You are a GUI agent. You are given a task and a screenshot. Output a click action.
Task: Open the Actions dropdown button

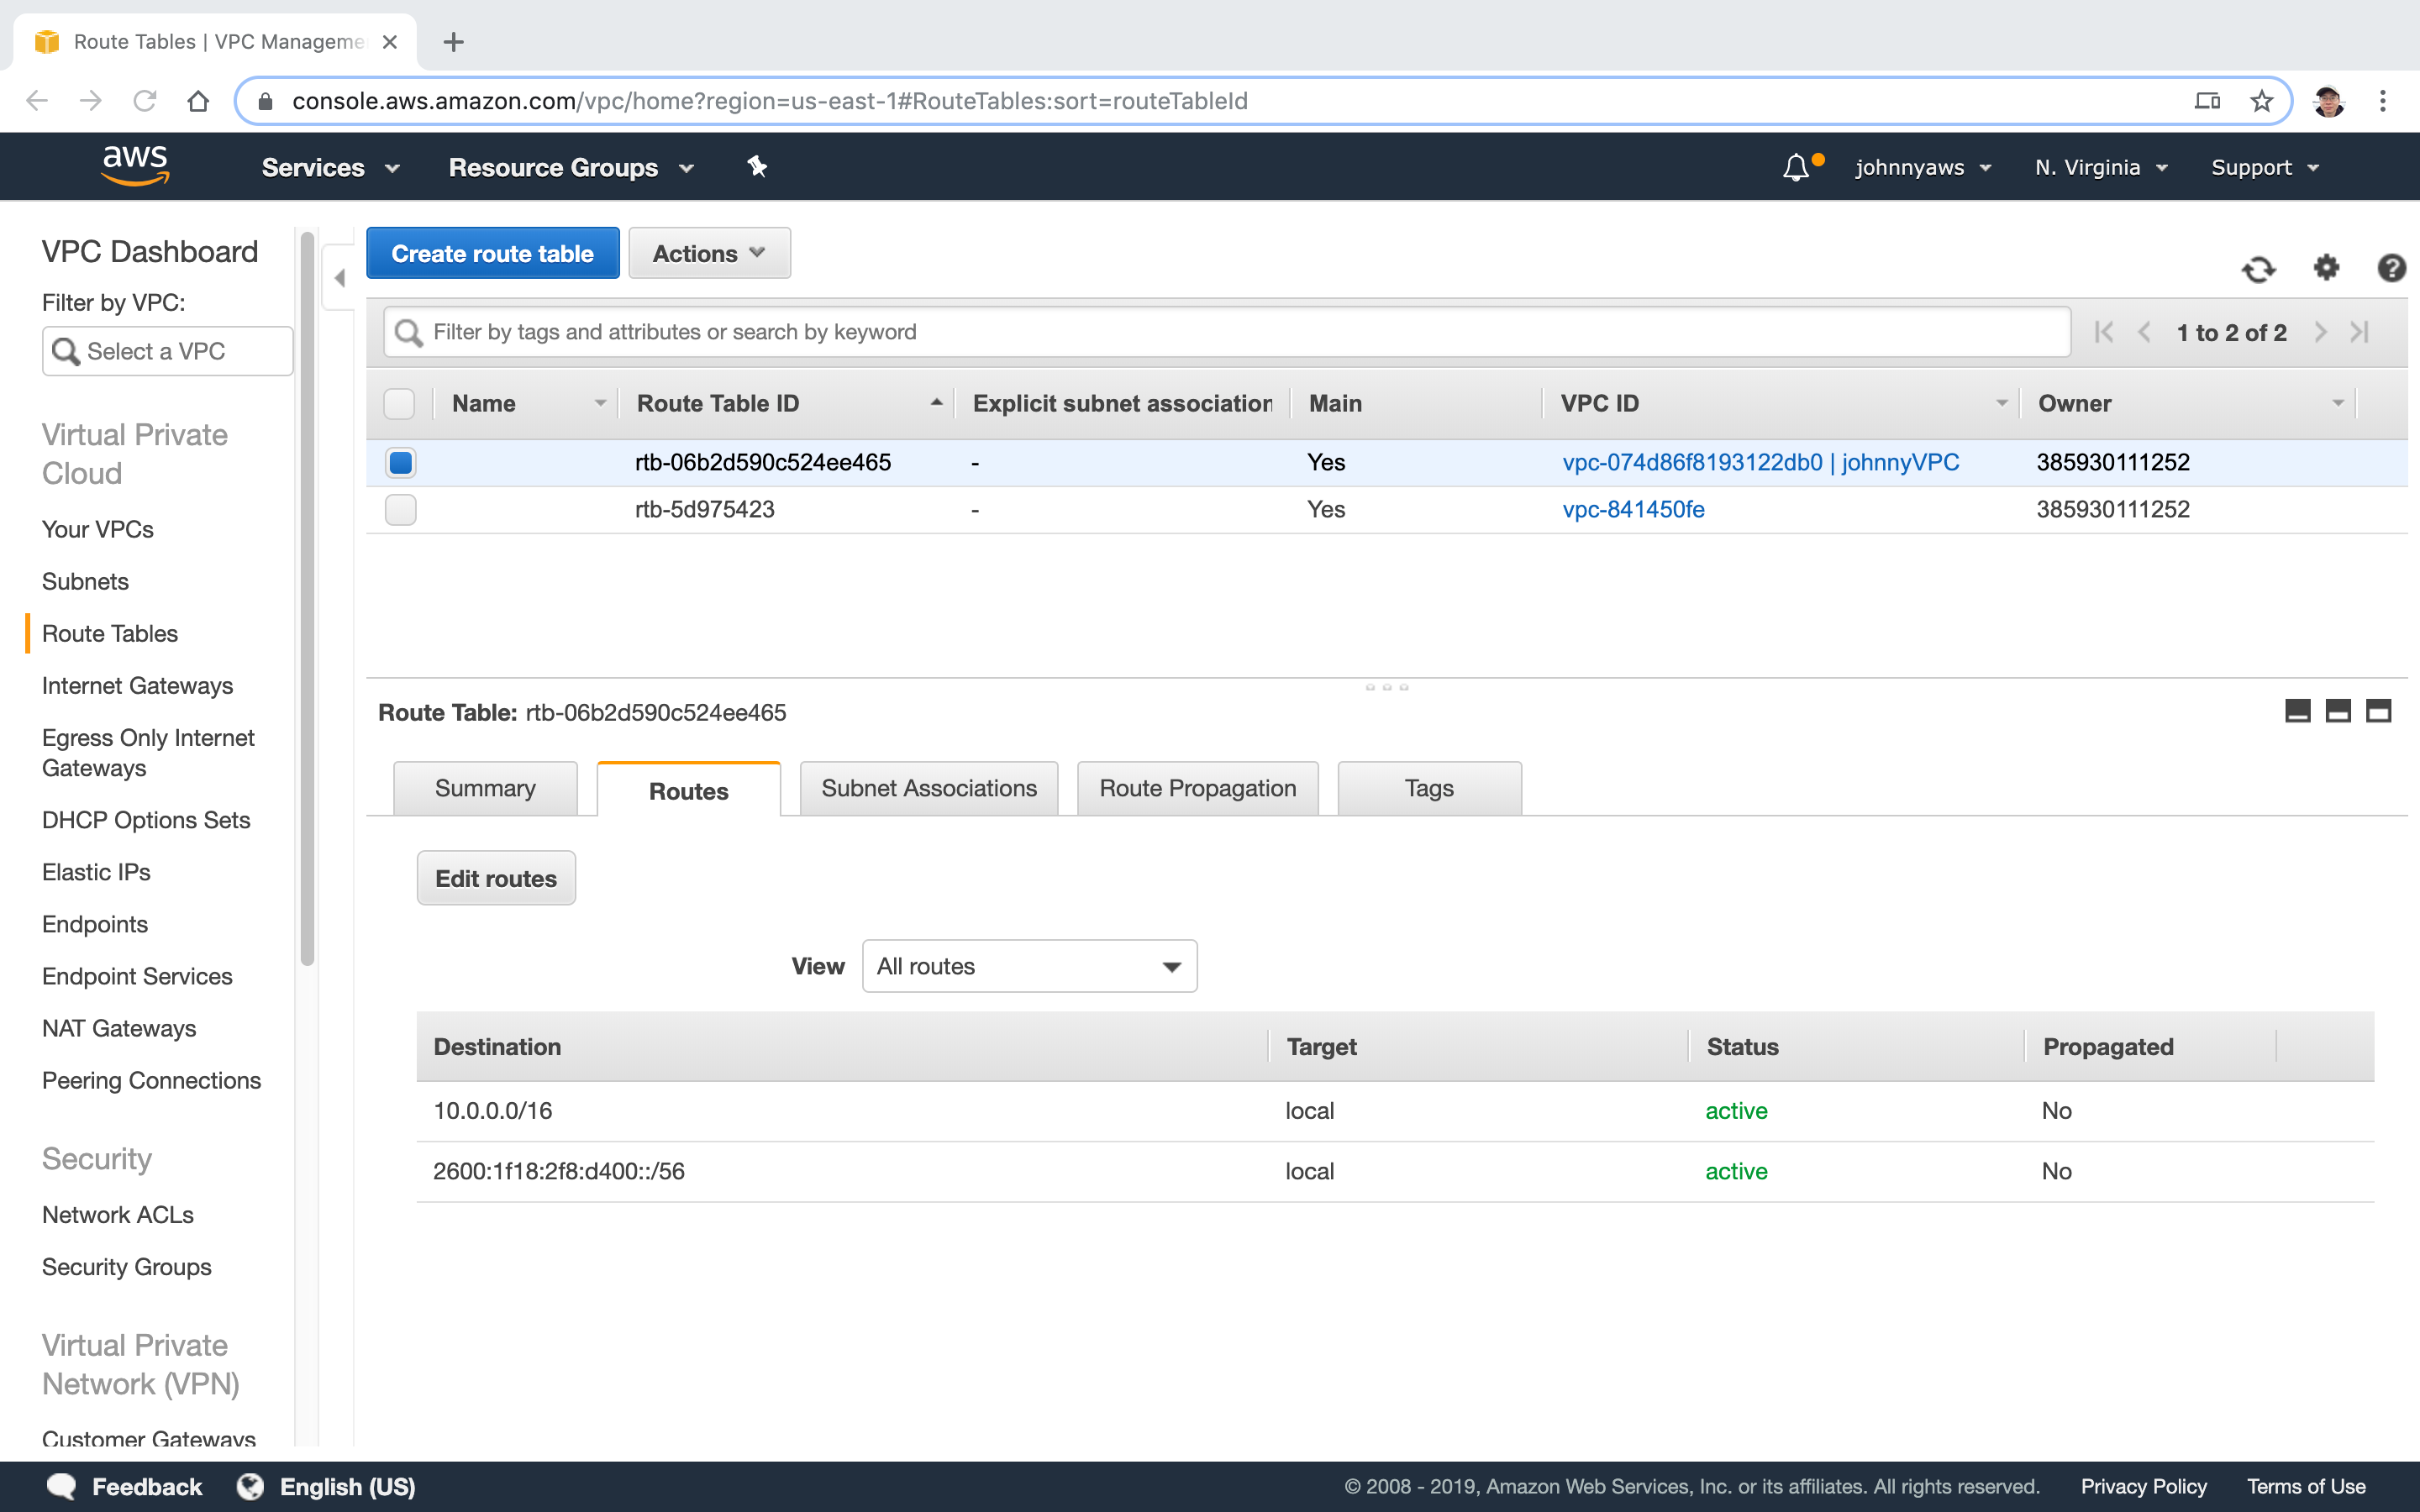point(709,253)
